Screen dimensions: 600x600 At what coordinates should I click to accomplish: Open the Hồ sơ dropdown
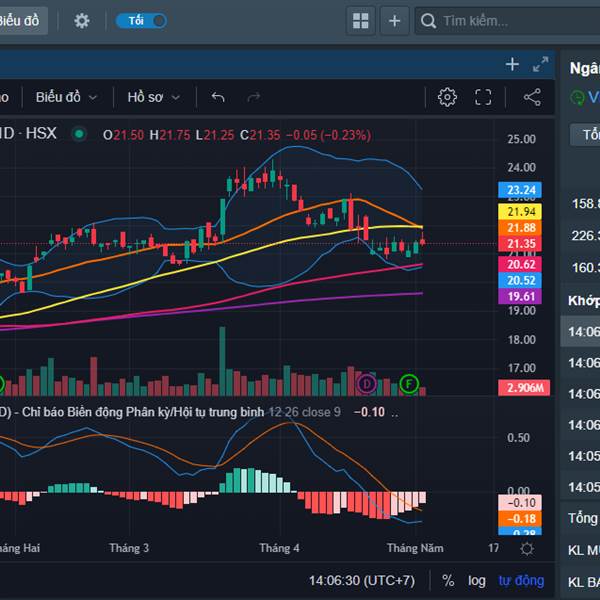click(153, 97)
